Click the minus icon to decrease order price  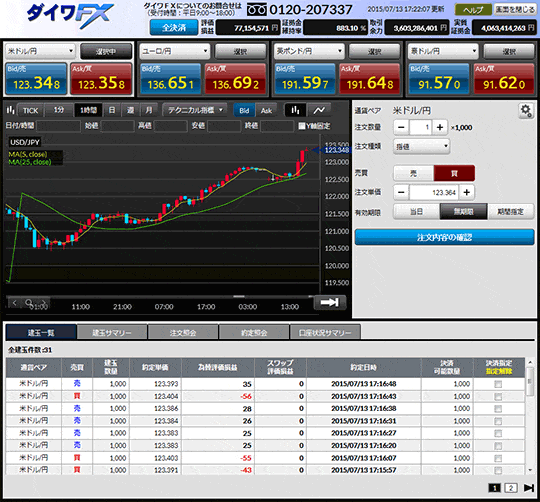click(x=401, y=192)
